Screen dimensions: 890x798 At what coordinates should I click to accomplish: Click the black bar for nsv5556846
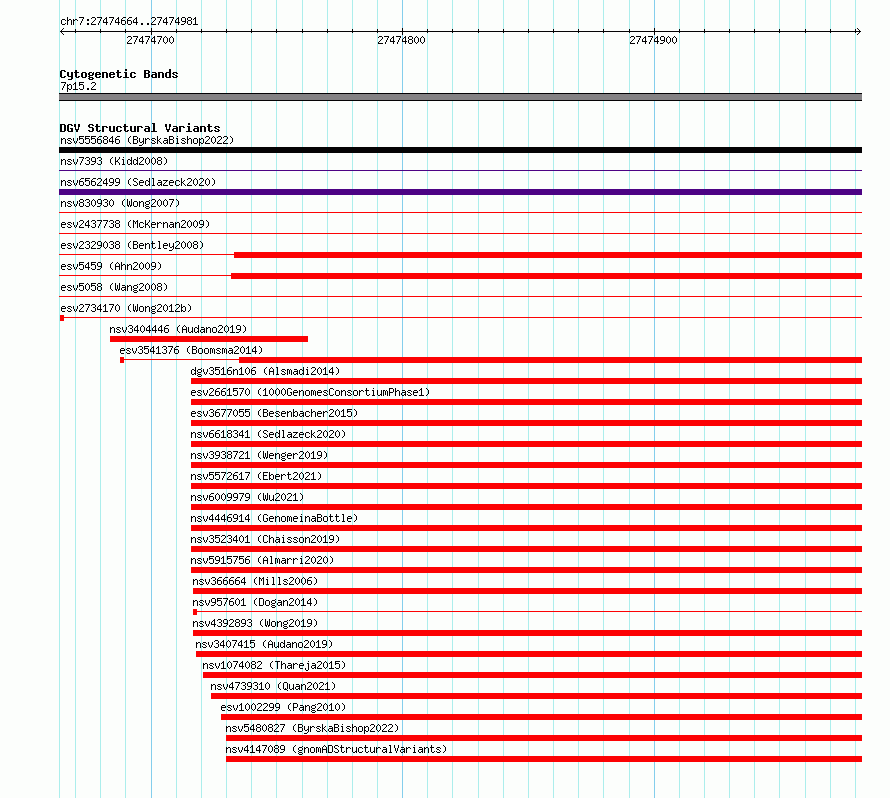click(x=460, y=150)
